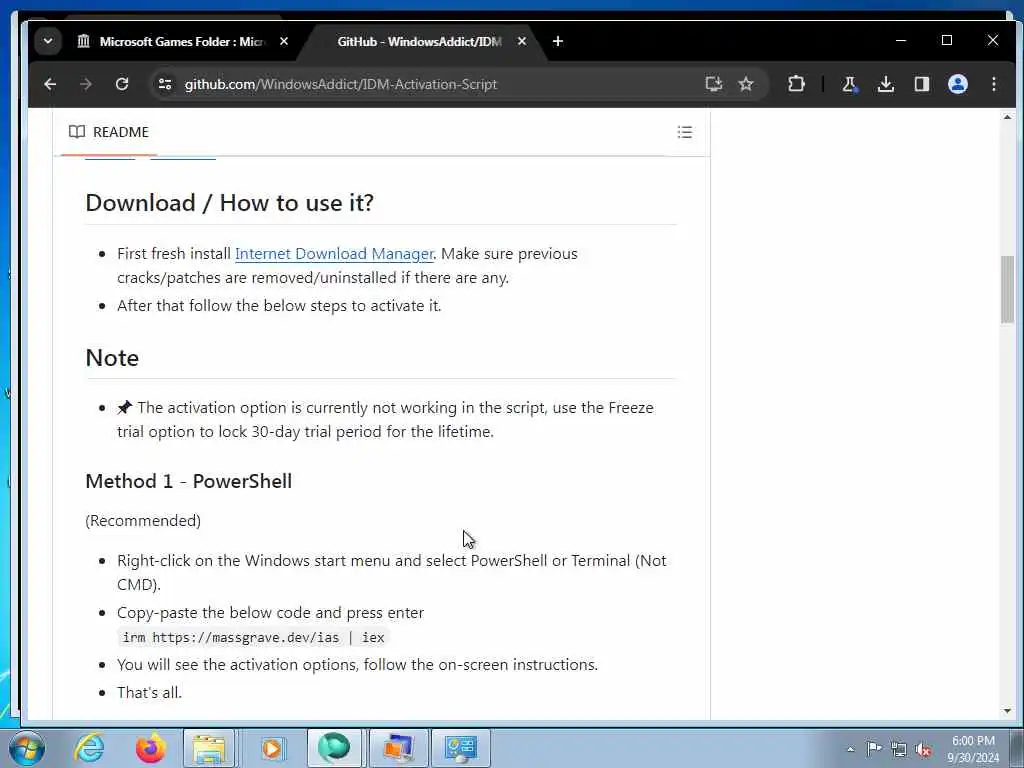Click the Note heading
Screen dimensions: 1024x768
coord(112,358)
